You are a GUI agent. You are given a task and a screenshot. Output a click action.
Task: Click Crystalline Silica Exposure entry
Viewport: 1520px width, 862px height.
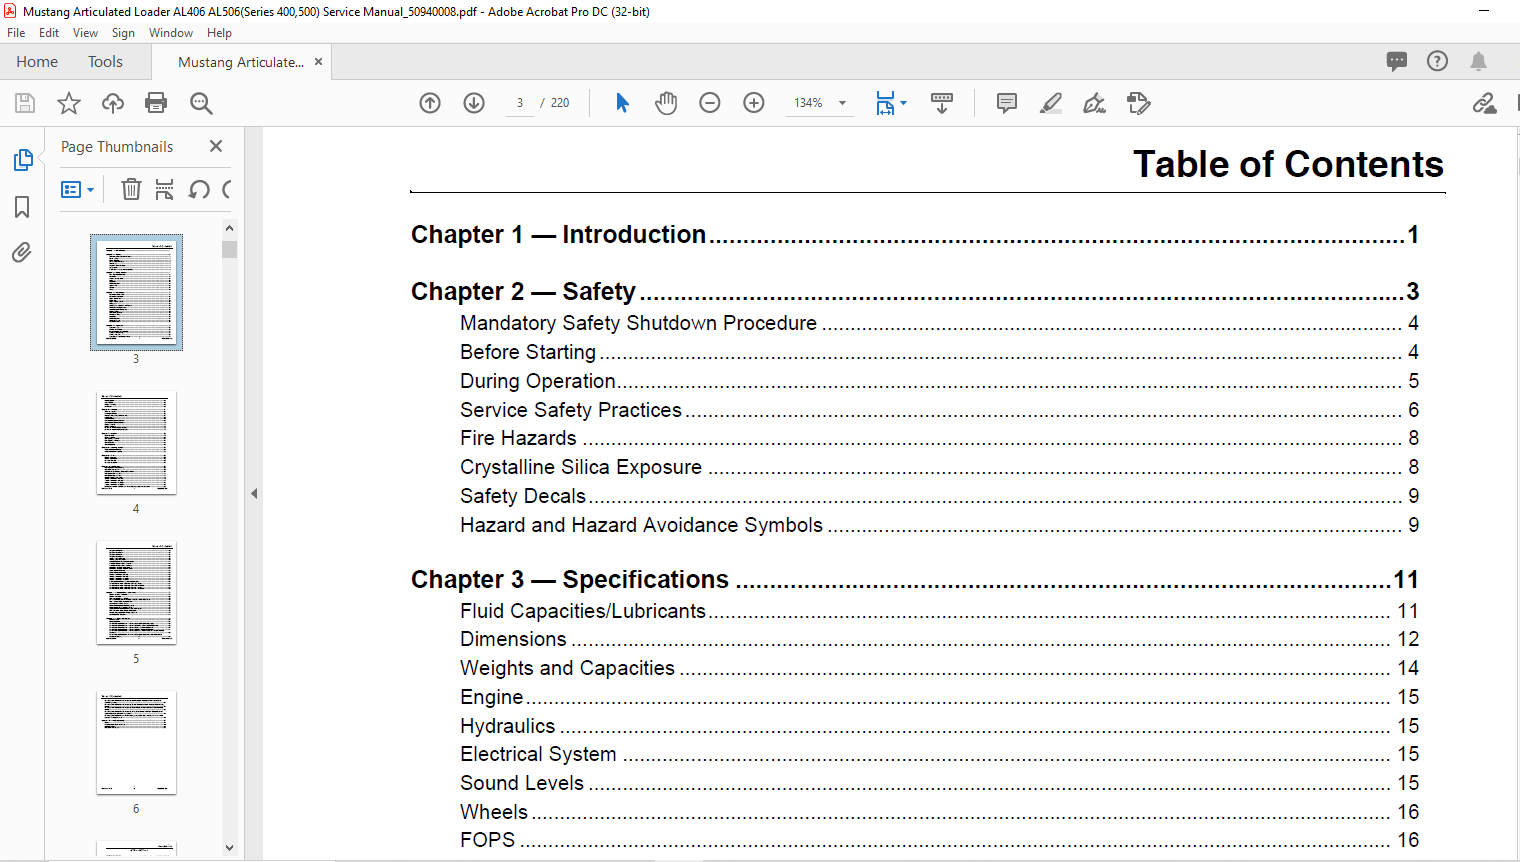click(x=939, y=467)
